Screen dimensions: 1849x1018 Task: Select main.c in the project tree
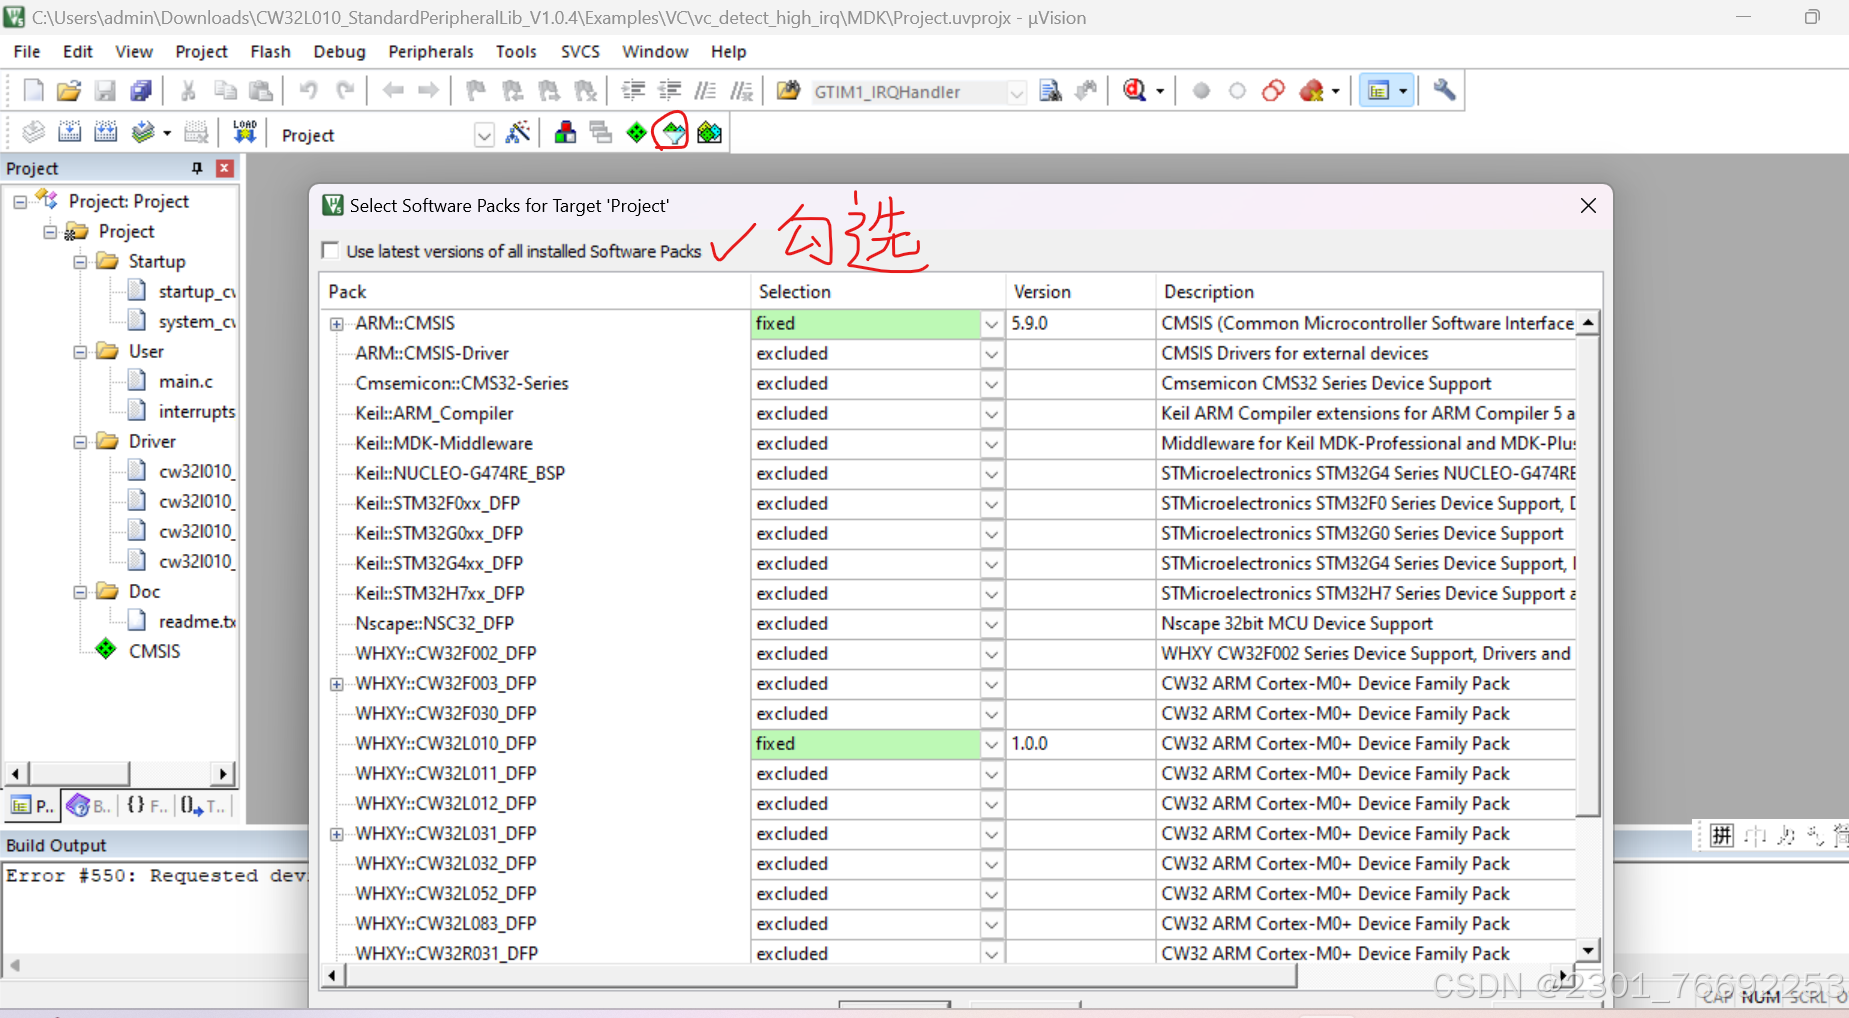tap(186, 381)
